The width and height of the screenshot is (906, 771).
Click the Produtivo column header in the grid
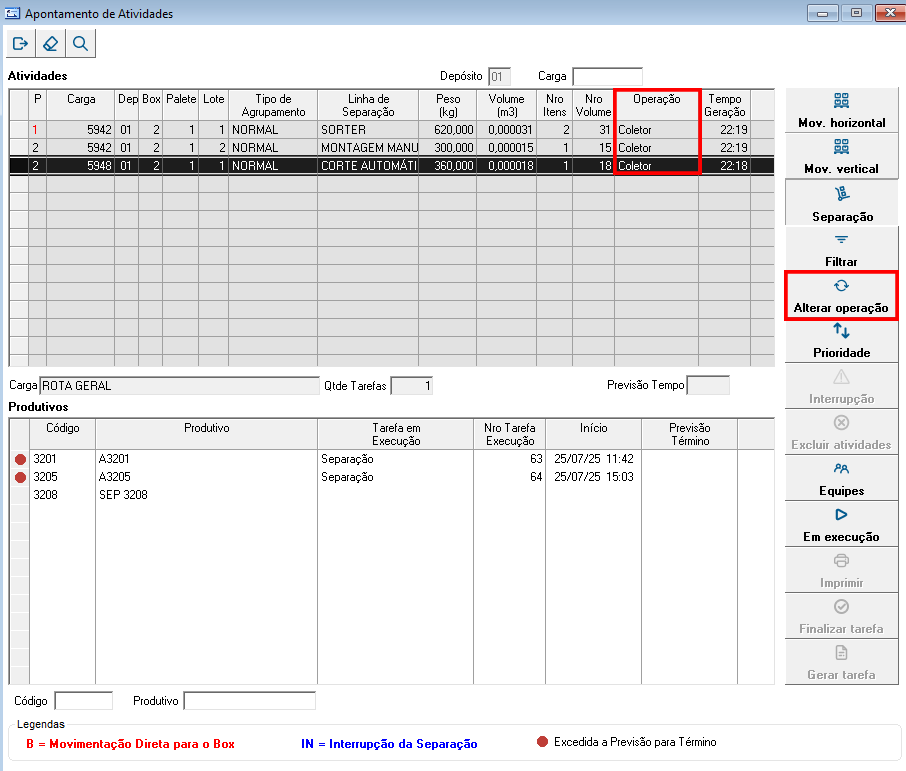point(206,434)
